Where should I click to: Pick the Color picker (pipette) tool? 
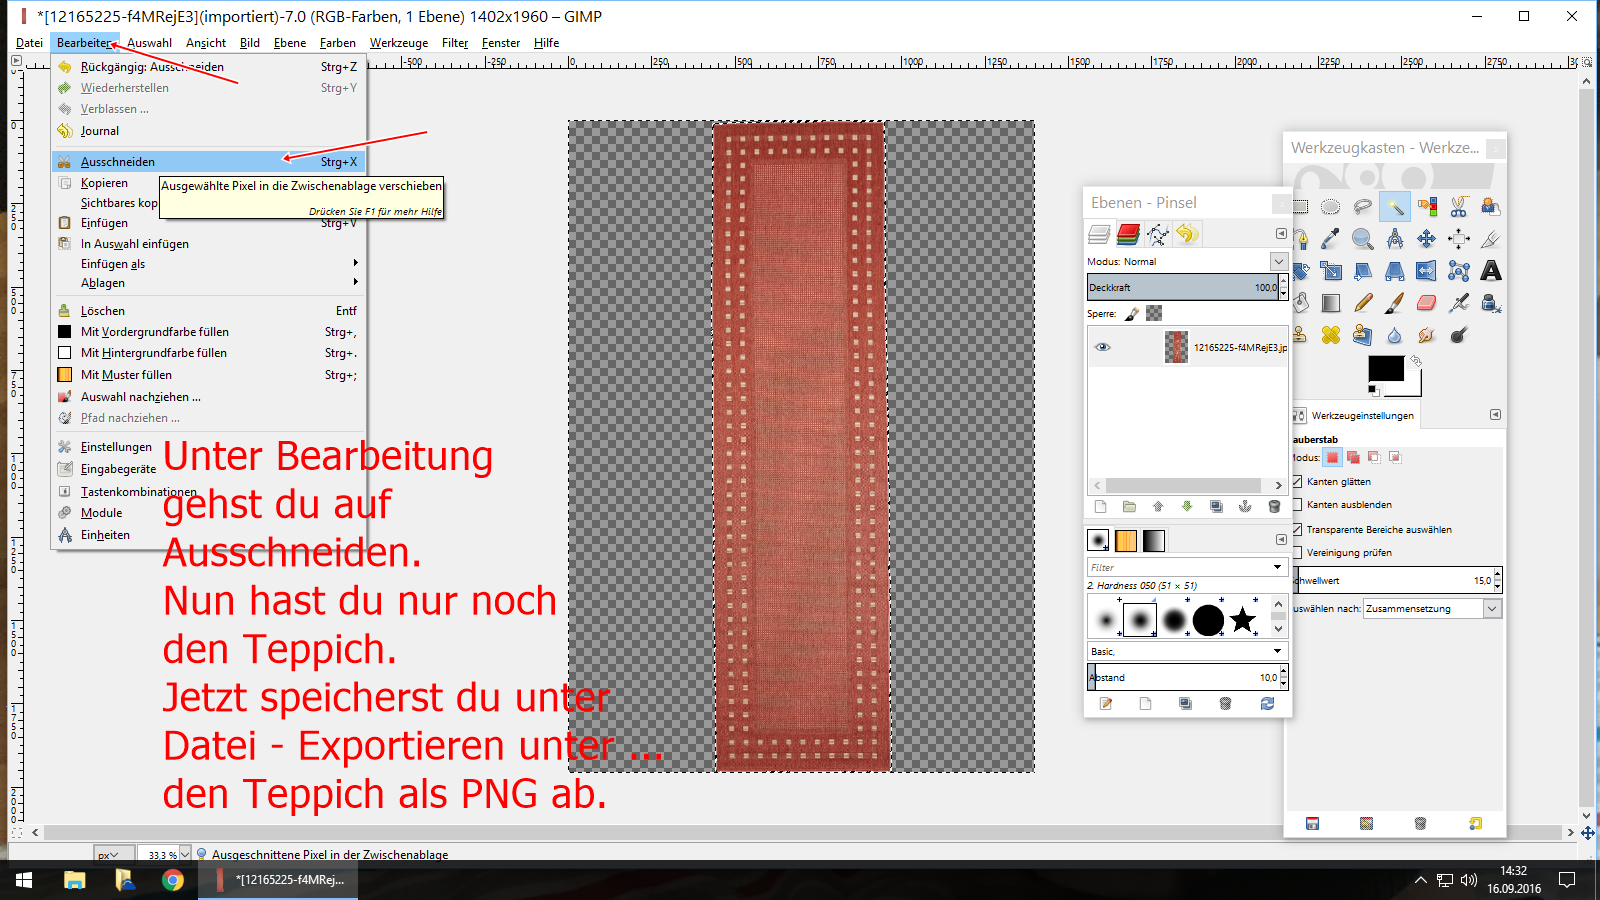(1329, 239)
